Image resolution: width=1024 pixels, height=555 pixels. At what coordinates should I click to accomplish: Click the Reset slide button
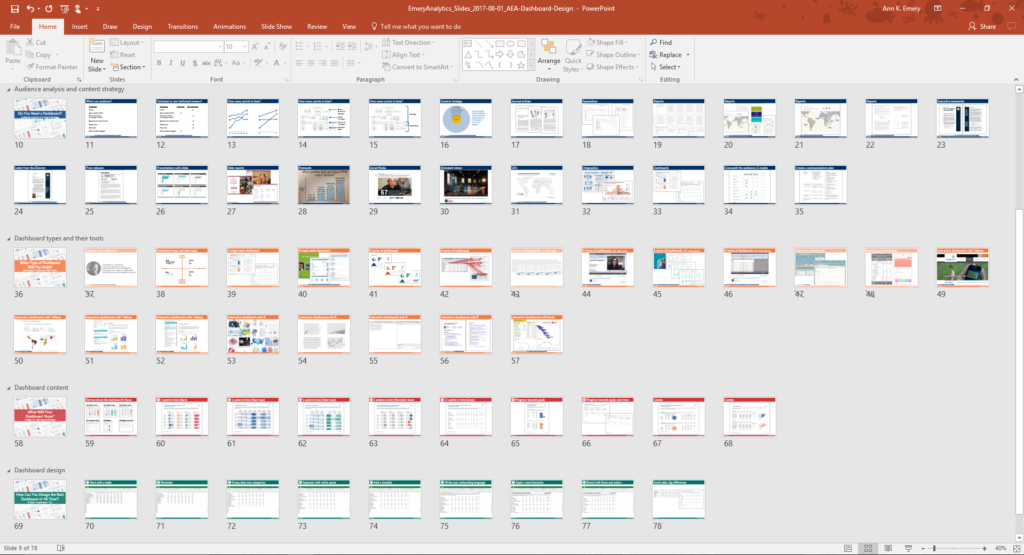[x=123, y=55]
